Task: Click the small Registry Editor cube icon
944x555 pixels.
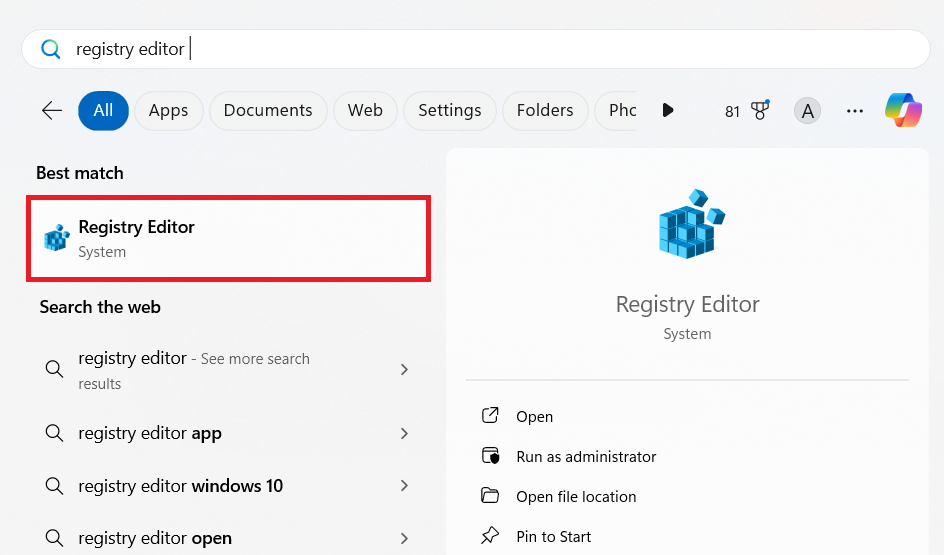Action: click(x=57, y=237)
